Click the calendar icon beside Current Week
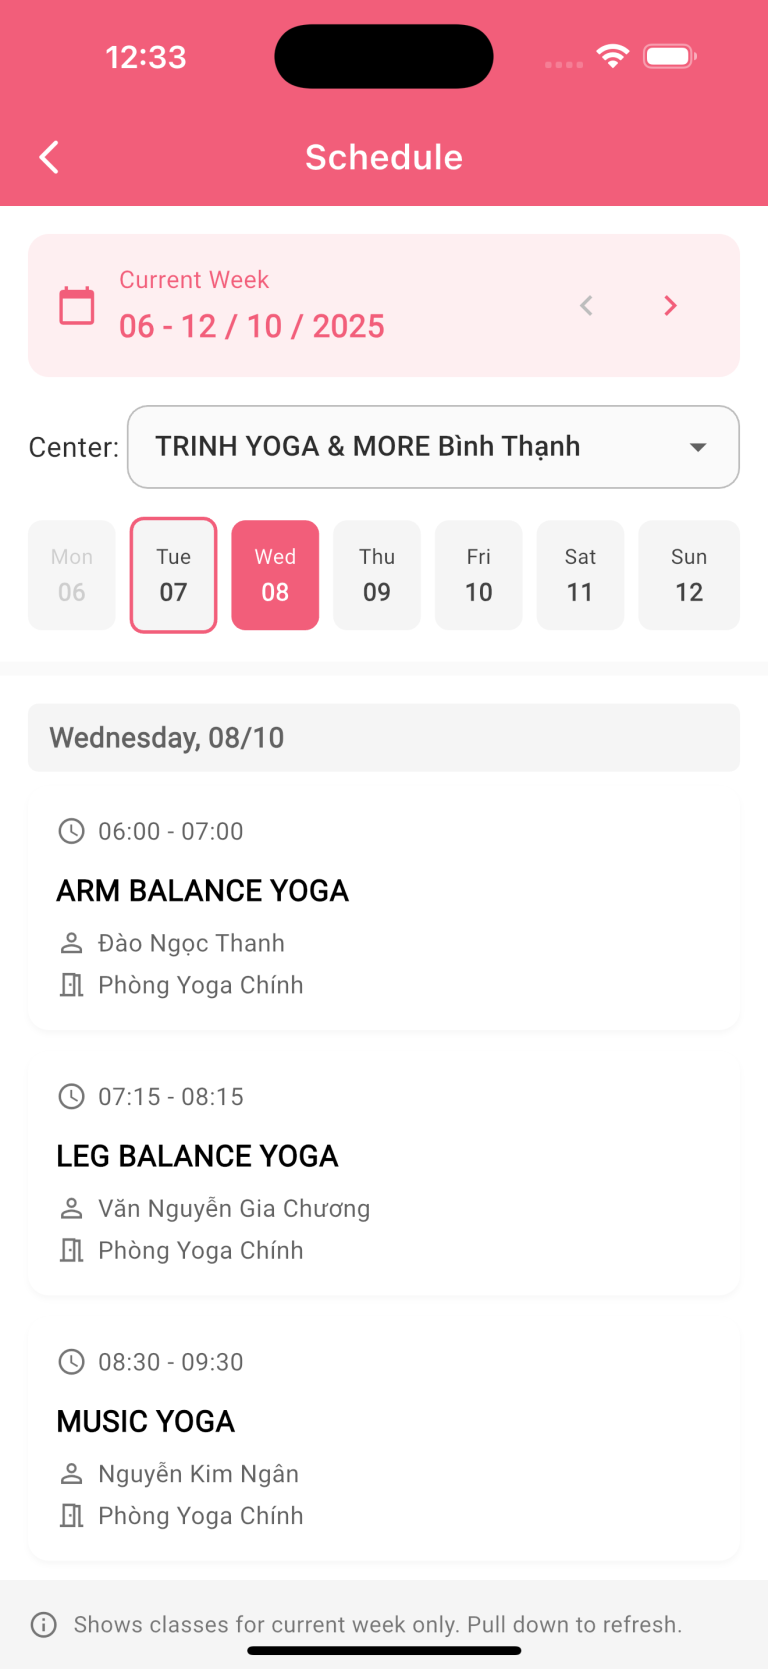 pos(77,306)
